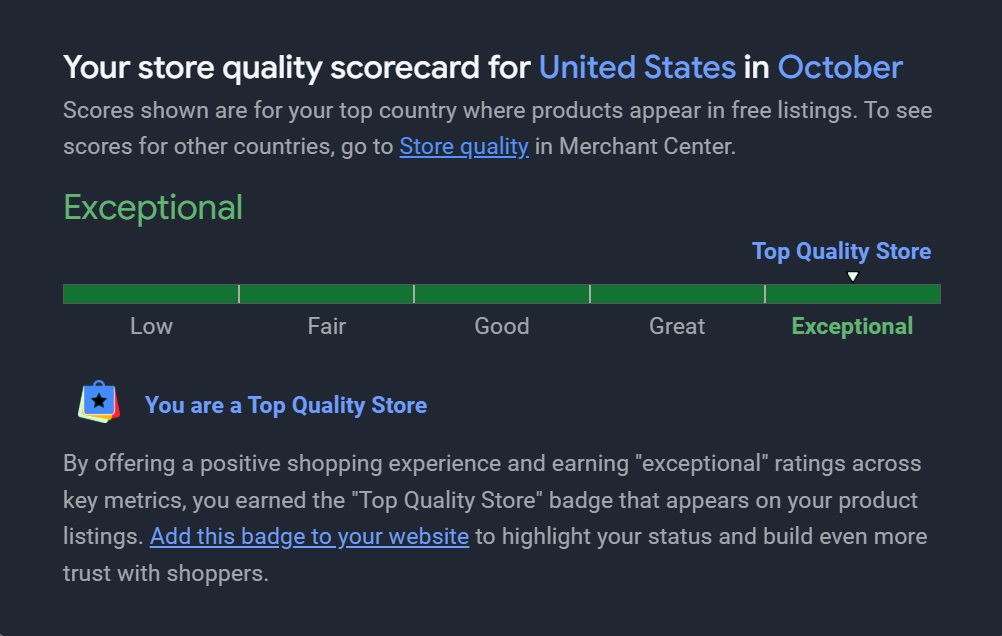Select the Fair label under the bar
Viewport: 1002px width, 636px height.
(x=326, y=326)
